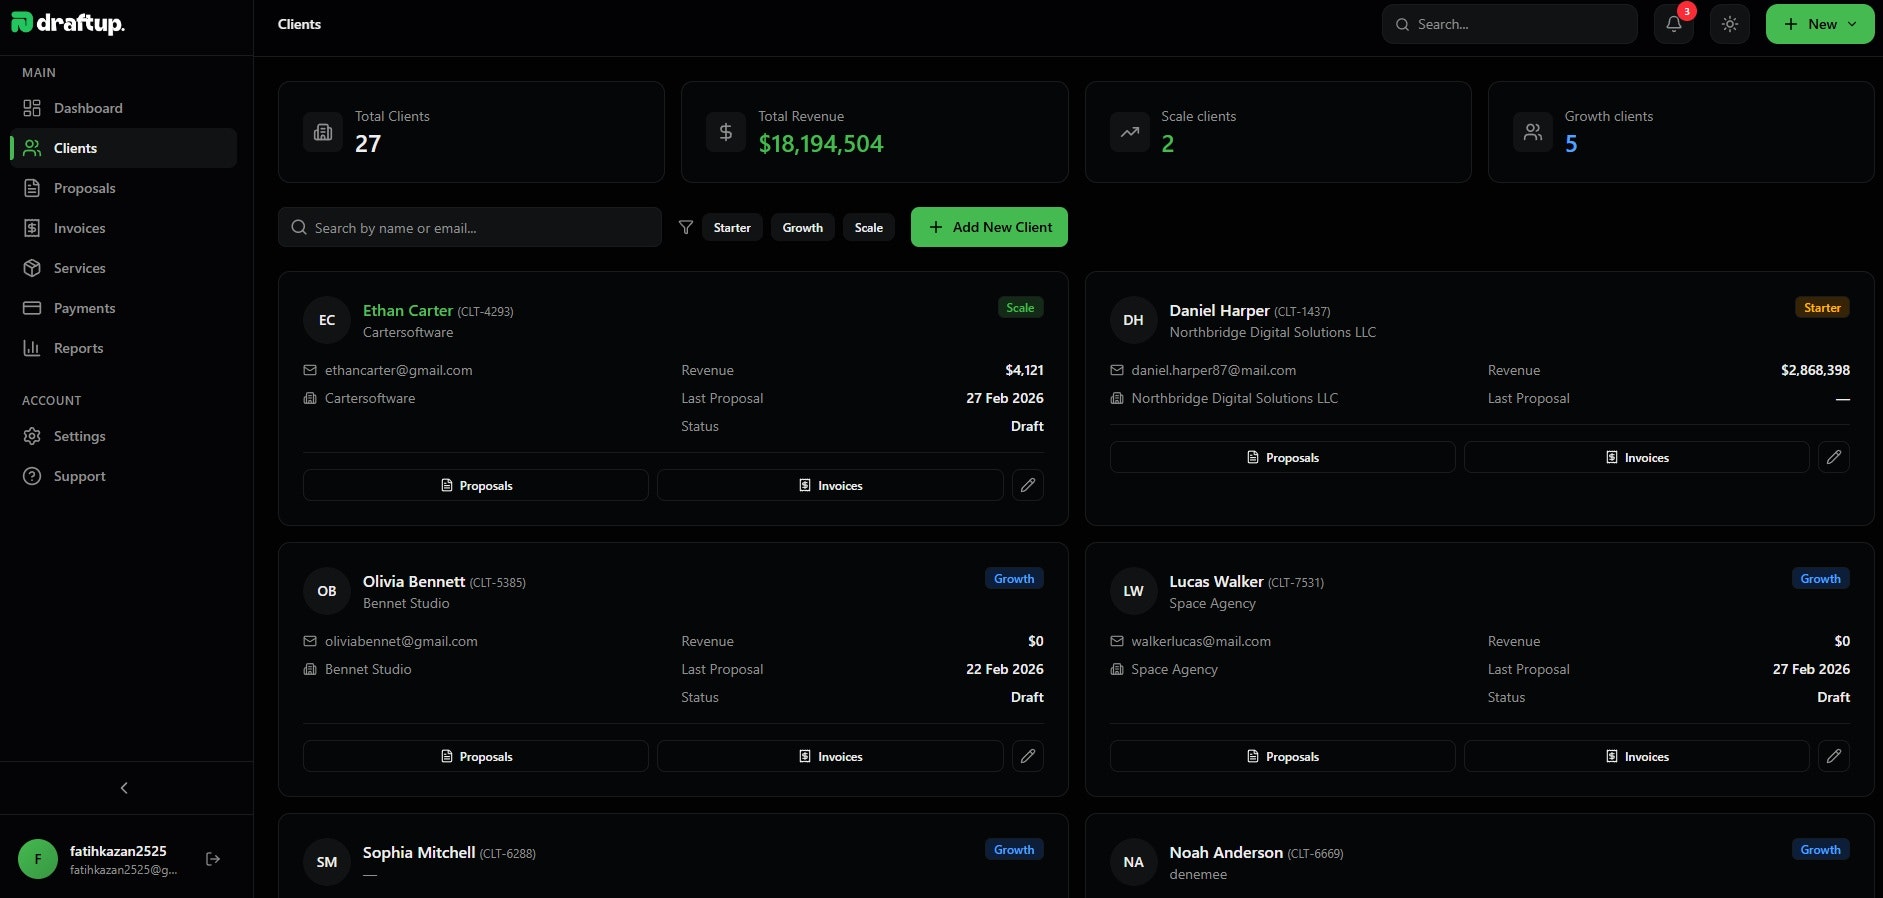Open Olivia Bennett's Invoices

[830, 756]
